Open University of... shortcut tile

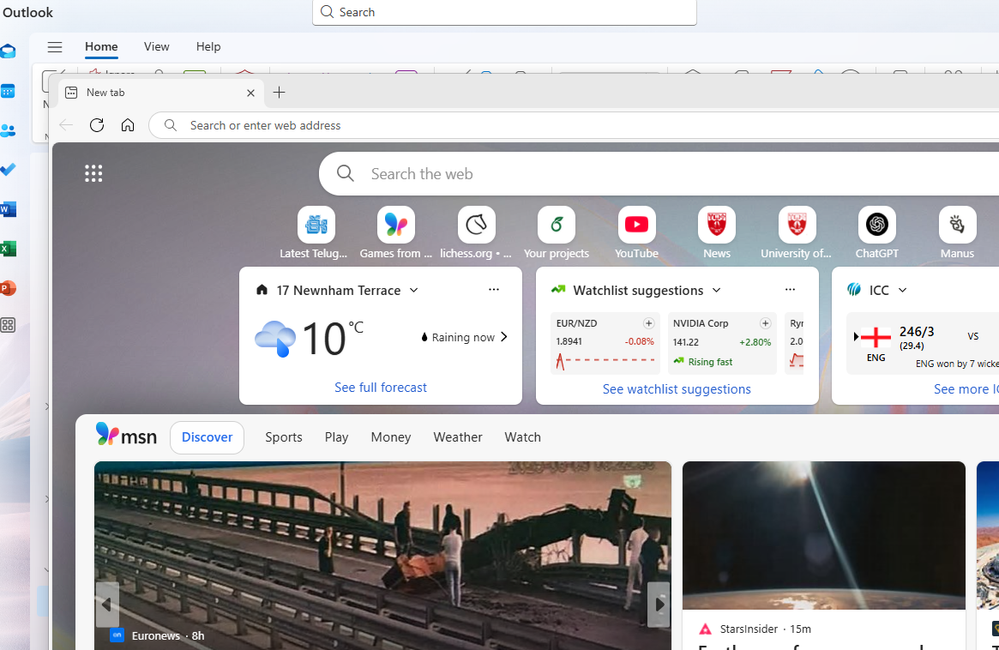[x=796, y=233]
